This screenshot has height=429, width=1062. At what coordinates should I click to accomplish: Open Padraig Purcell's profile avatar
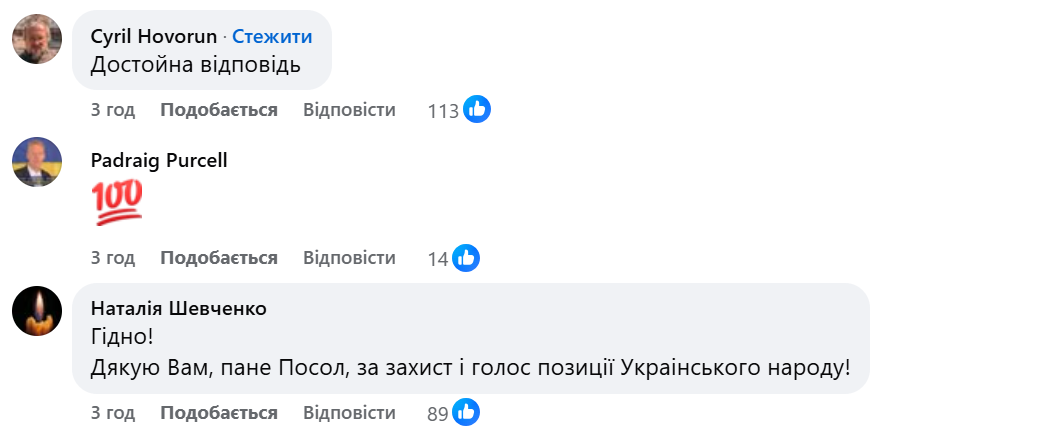tap(37, 161)
